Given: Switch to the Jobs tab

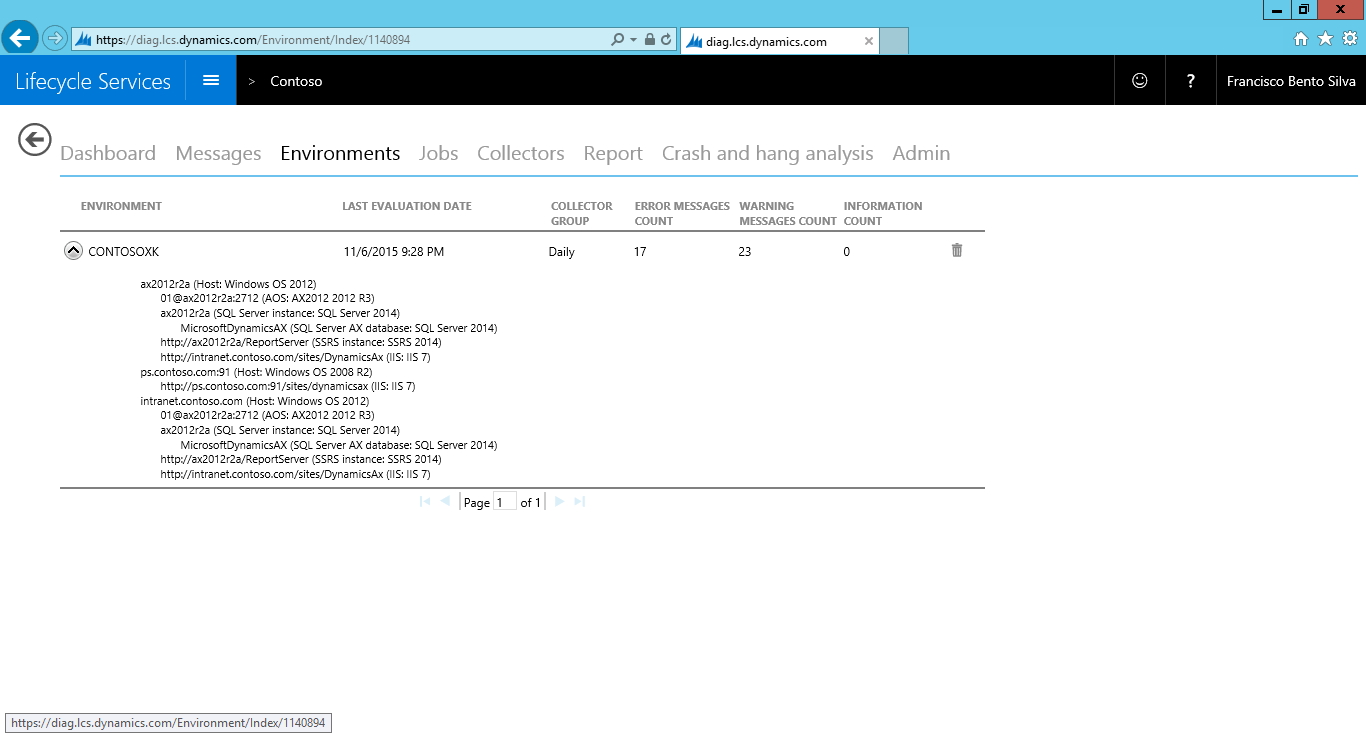Looking at the screenshot, I should pos(438,153).
